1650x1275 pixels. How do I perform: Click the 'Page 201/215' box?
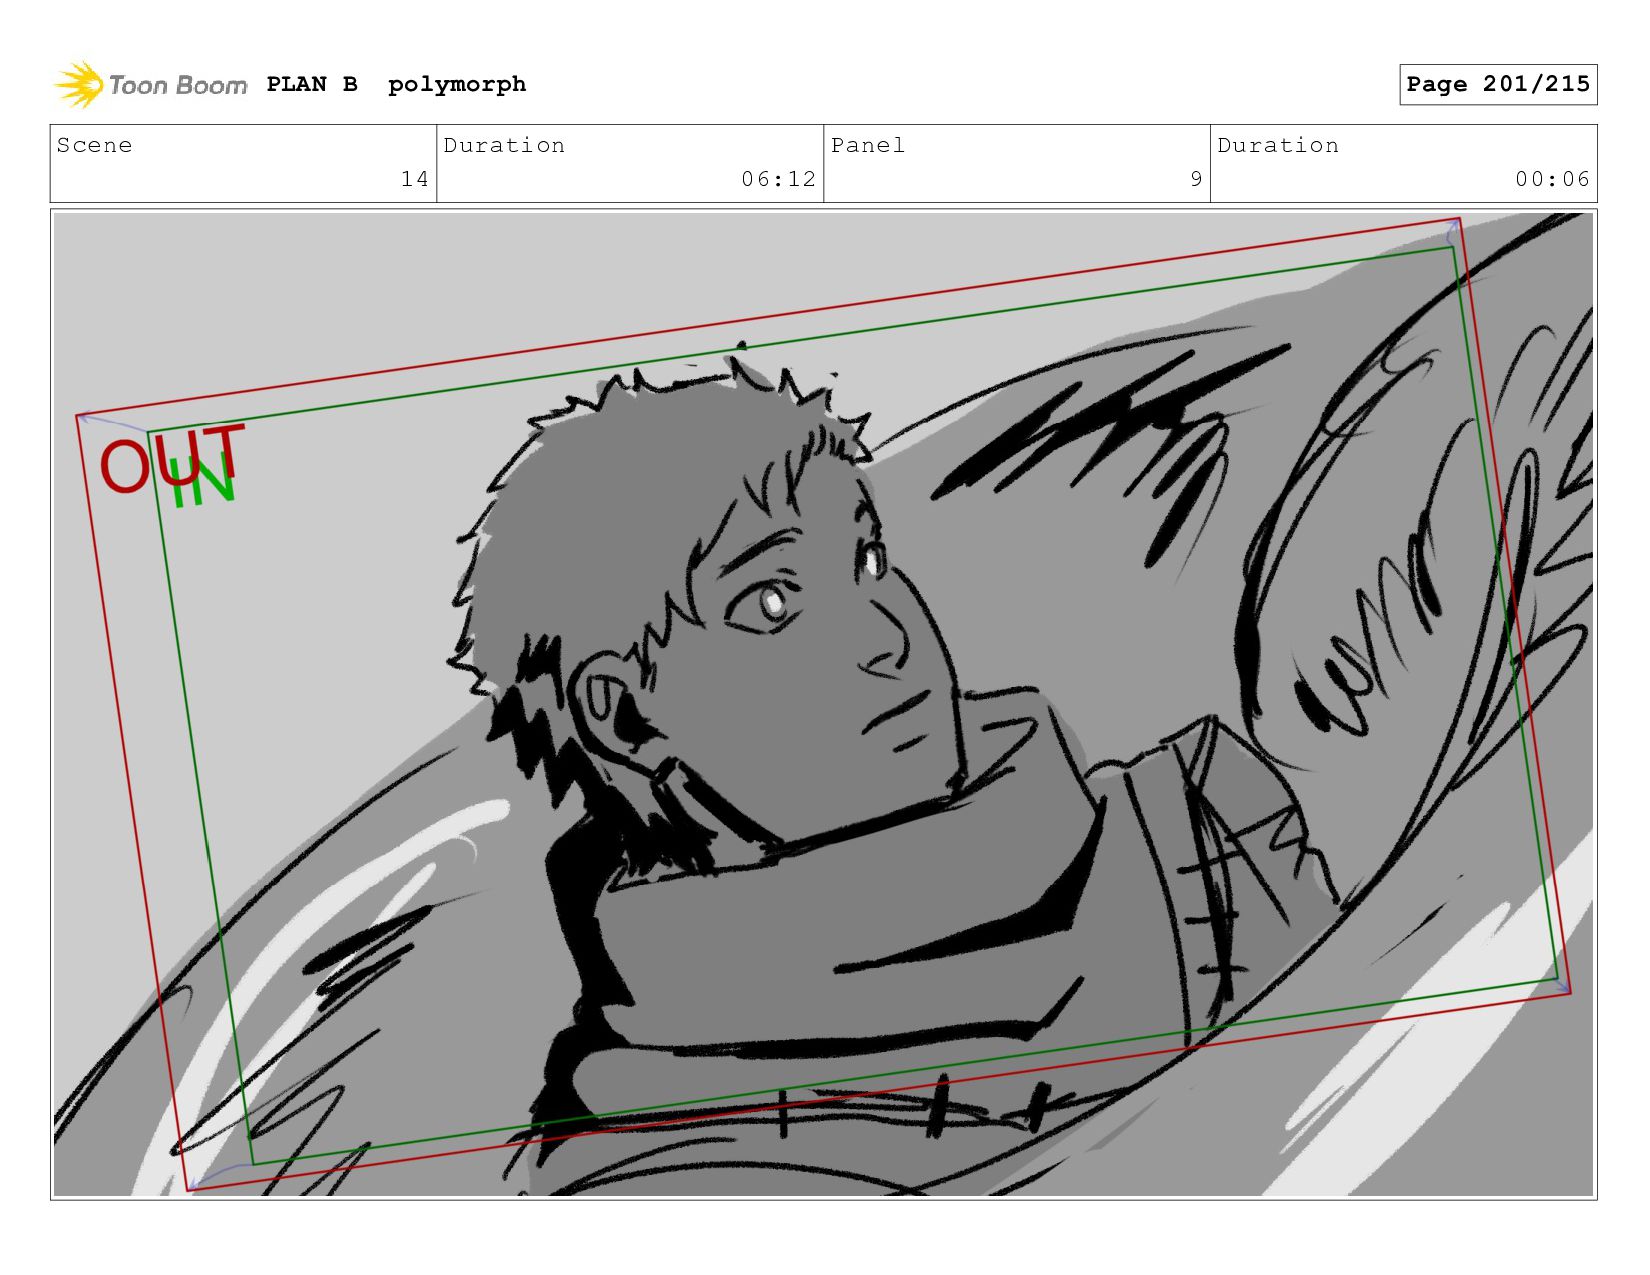click(1498, 84)
